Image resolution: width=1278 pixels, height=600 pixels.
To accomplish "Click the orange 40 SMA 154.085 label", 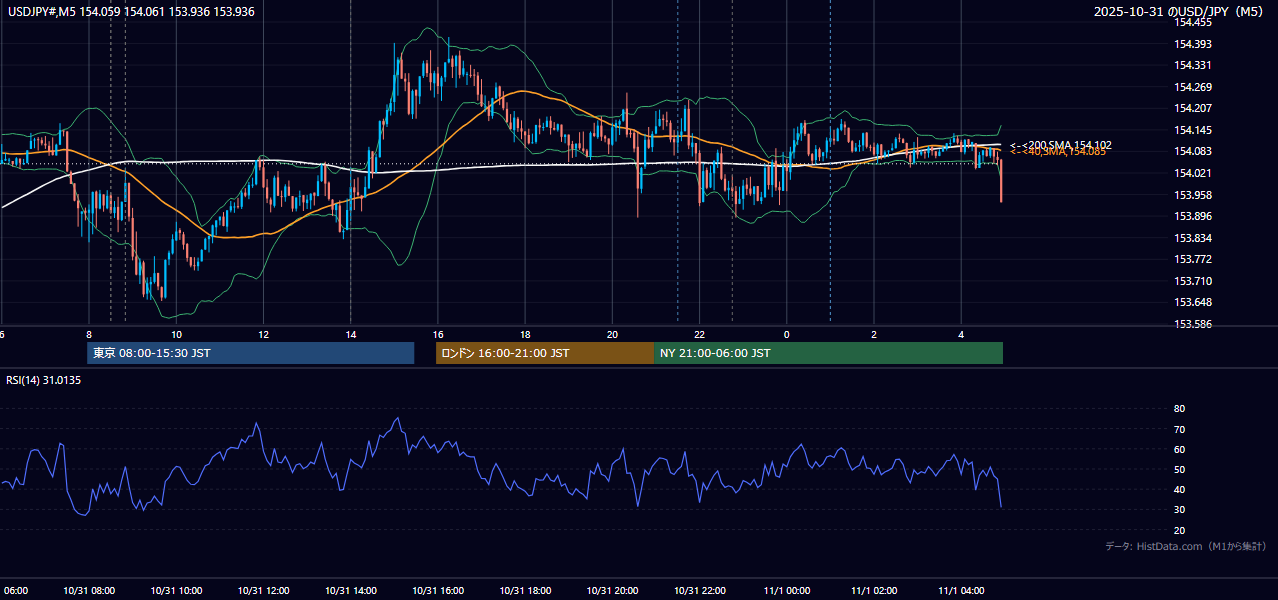I will [x=1058, y=152].
